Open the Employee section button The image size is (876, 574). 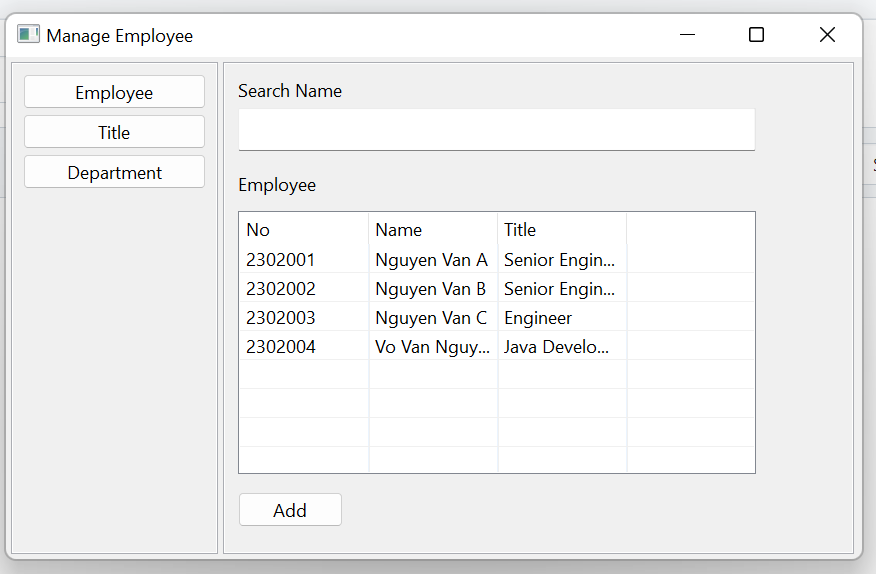coord(115,92)
